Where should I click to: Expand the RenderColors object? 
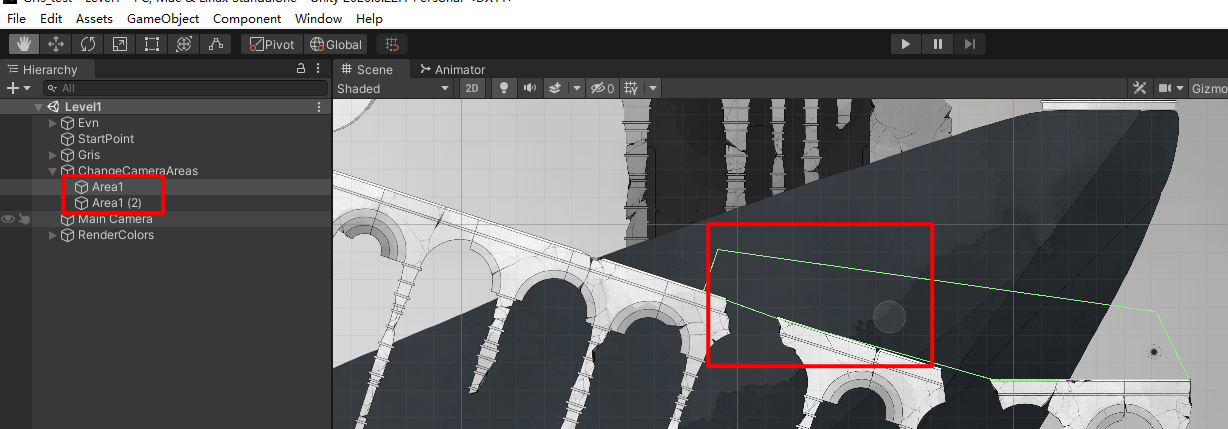[x=53, y=235]
